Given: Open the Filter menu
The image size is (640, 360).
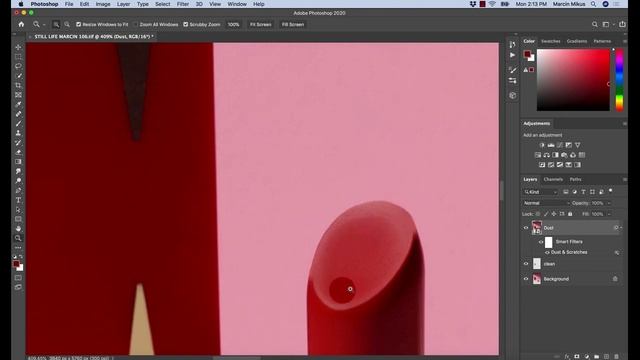Looking at the screenshot, I should coord(182,4).
